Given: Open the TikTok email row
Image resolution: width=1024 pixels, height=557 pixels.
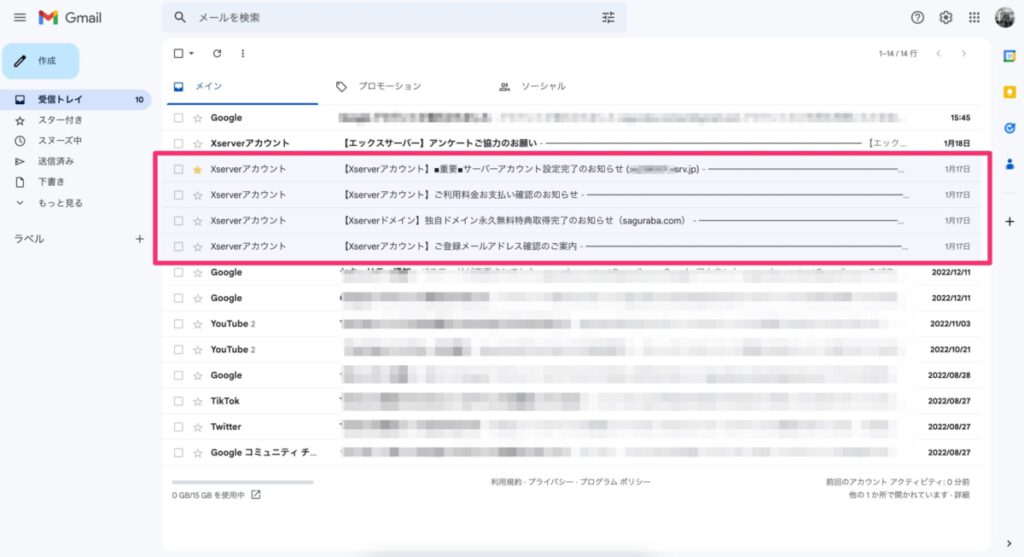Looking at the screenshot, I should [x=572, y=401].
